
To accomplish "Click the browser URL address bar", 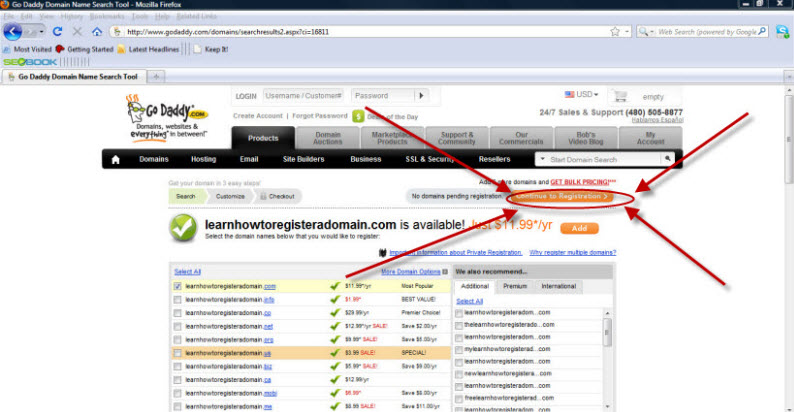I will point(367,31).
